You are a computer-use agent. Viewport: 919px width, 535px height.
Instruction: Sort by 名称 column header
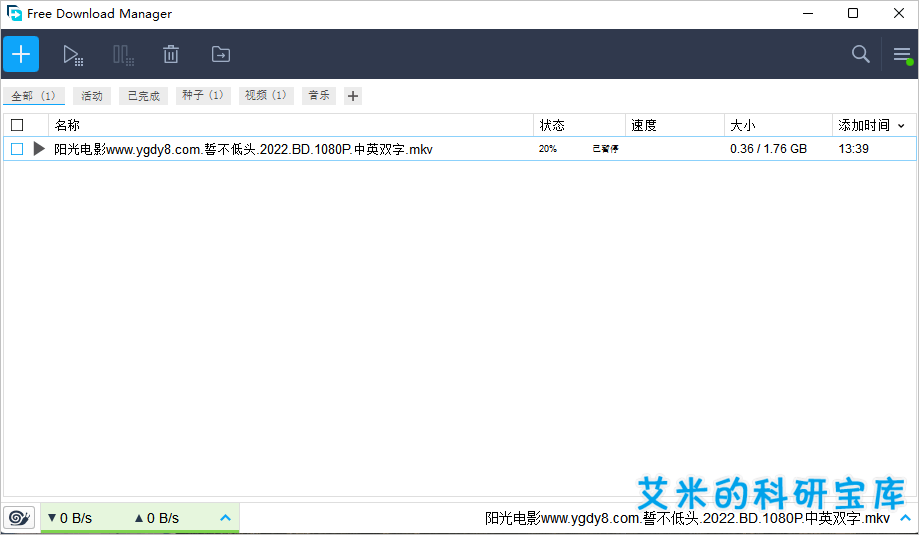click(x=291, y=125)
